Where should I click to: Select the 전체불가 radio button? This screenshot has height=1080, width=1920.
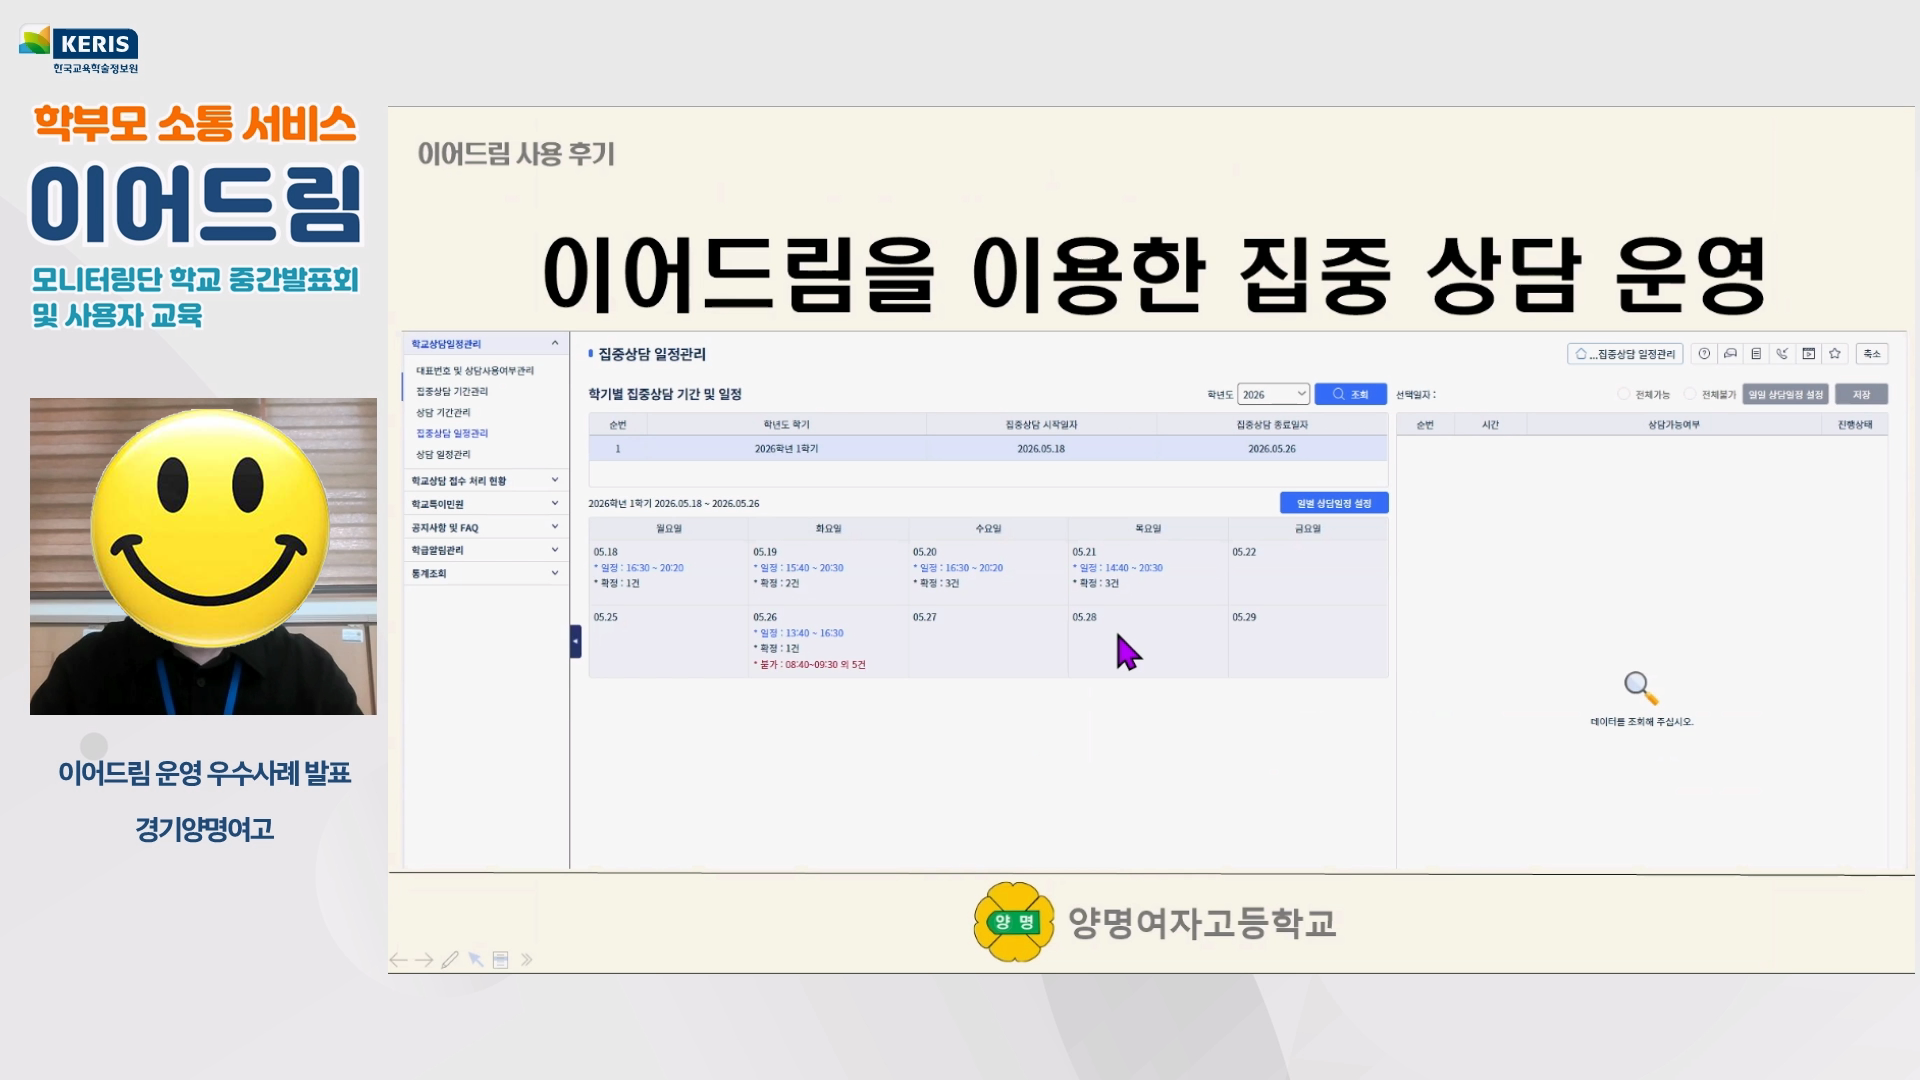click(x=1690, y=394)
